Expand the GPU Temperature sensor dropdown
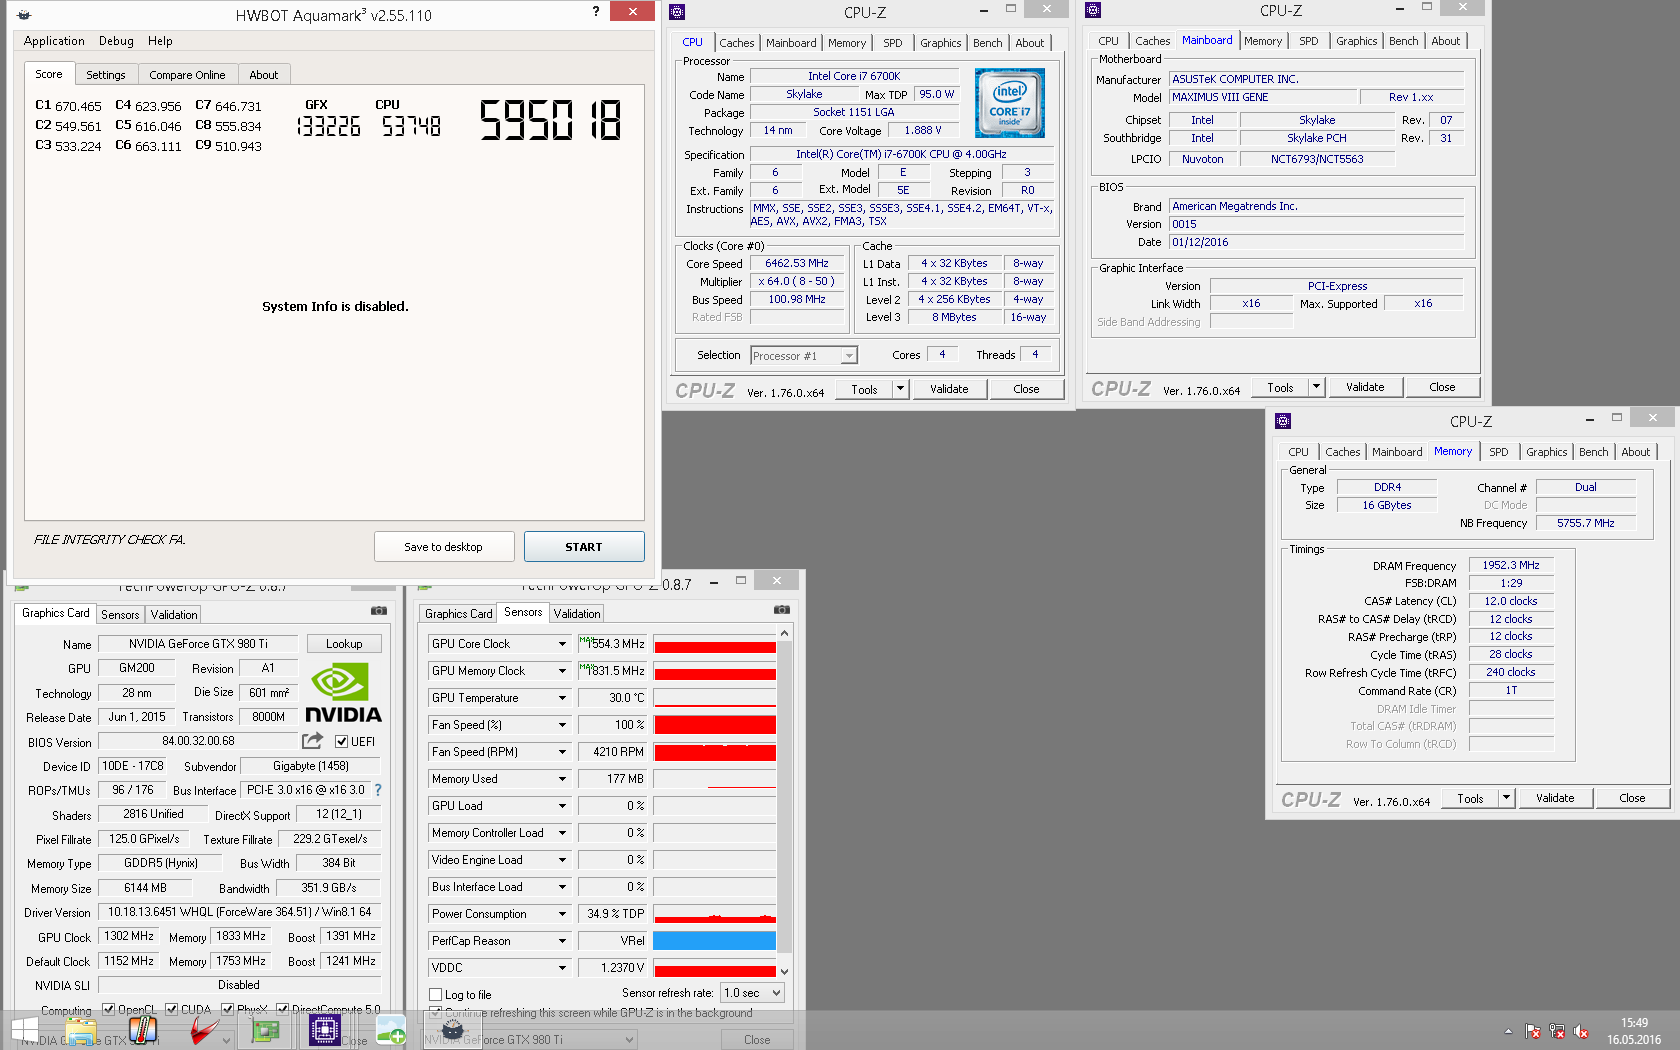Image resolution: width=1680 pixels, height=1050 pixels. tap(562, 698)
